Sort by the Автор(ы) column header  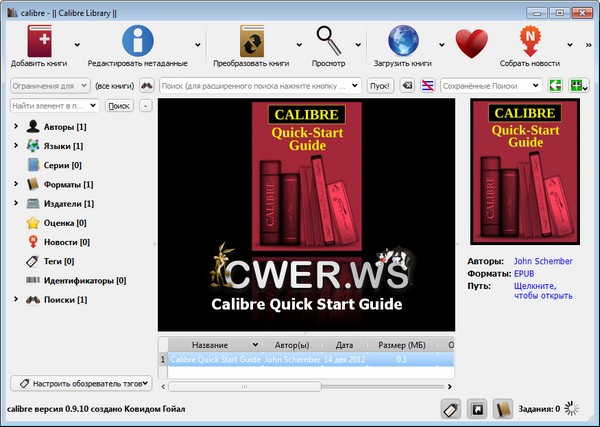coord(291,344)
